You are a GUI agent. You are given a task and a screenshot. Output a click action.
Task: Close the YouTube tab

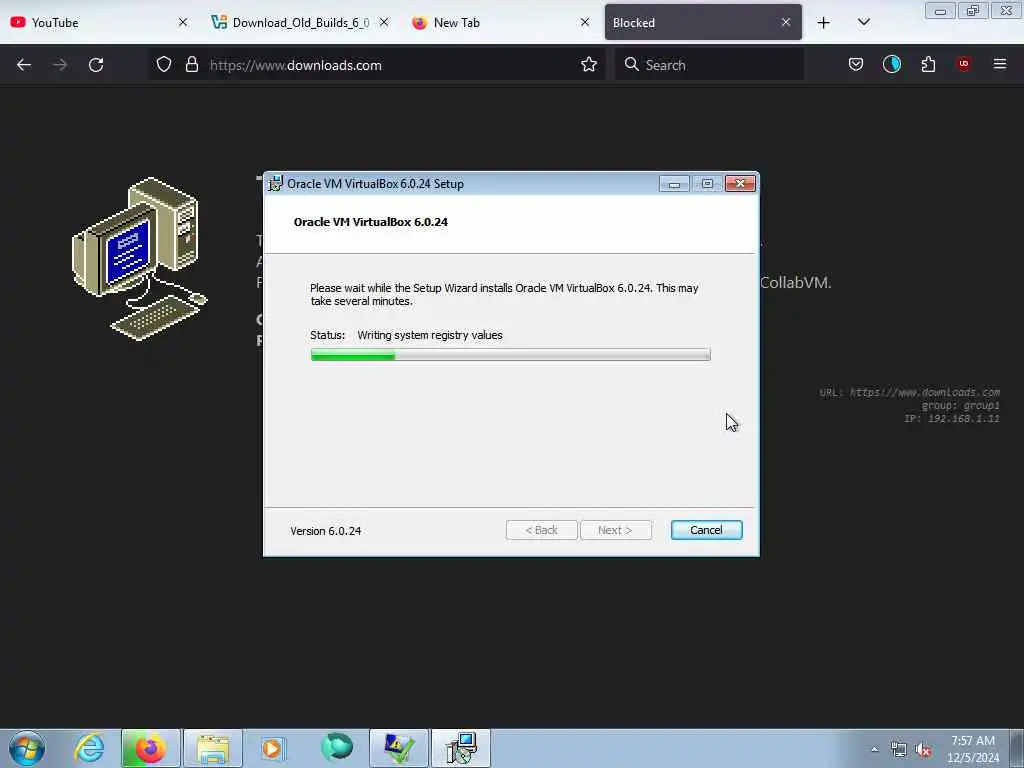(x=183, y=22)
